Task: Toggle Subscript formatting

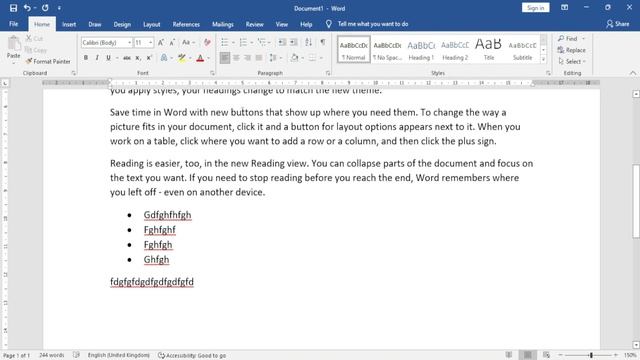Action: pos(138,58)
